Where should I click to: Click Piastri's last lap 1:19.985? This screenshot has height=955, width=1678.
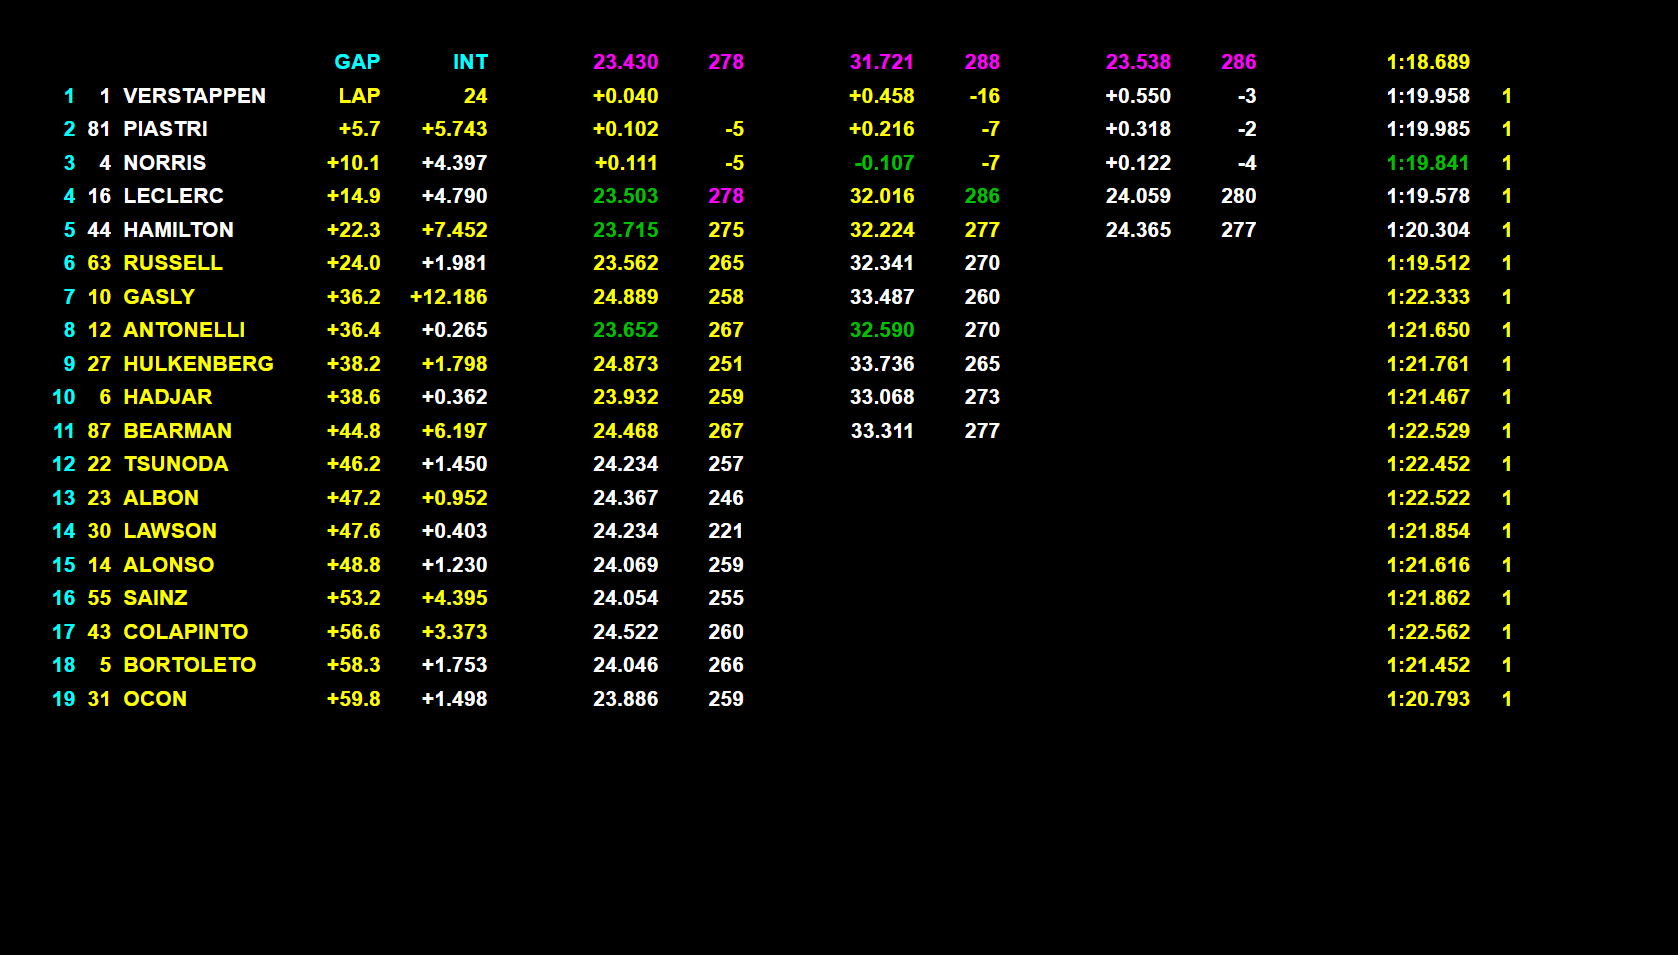(x=1428, y=129)
